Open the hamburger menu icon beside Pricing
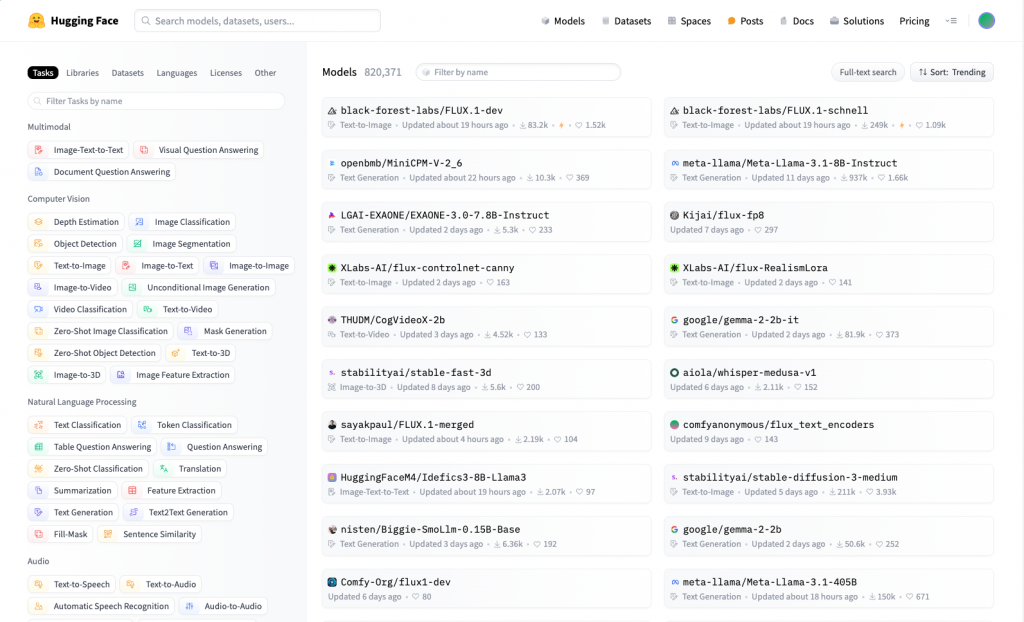 [952, 21]
